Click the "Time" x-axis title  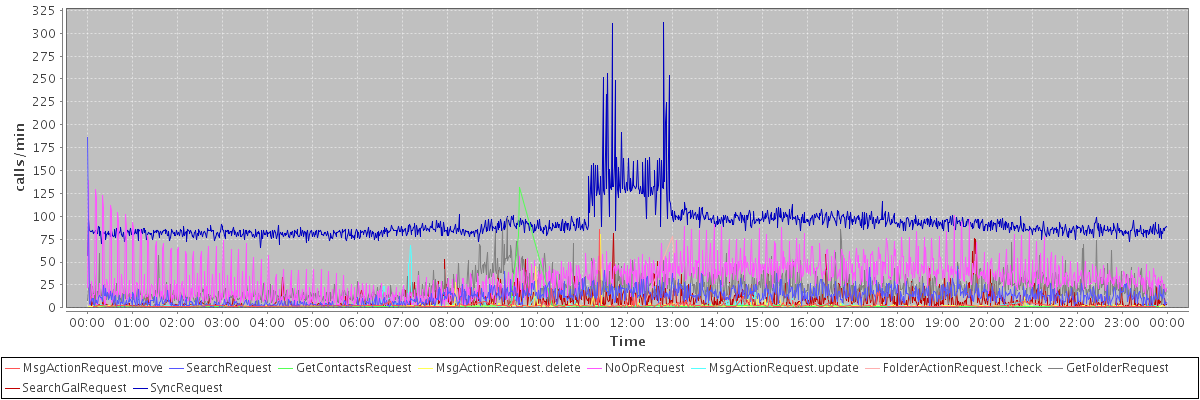pyautogui.click(x=627, y=342)
